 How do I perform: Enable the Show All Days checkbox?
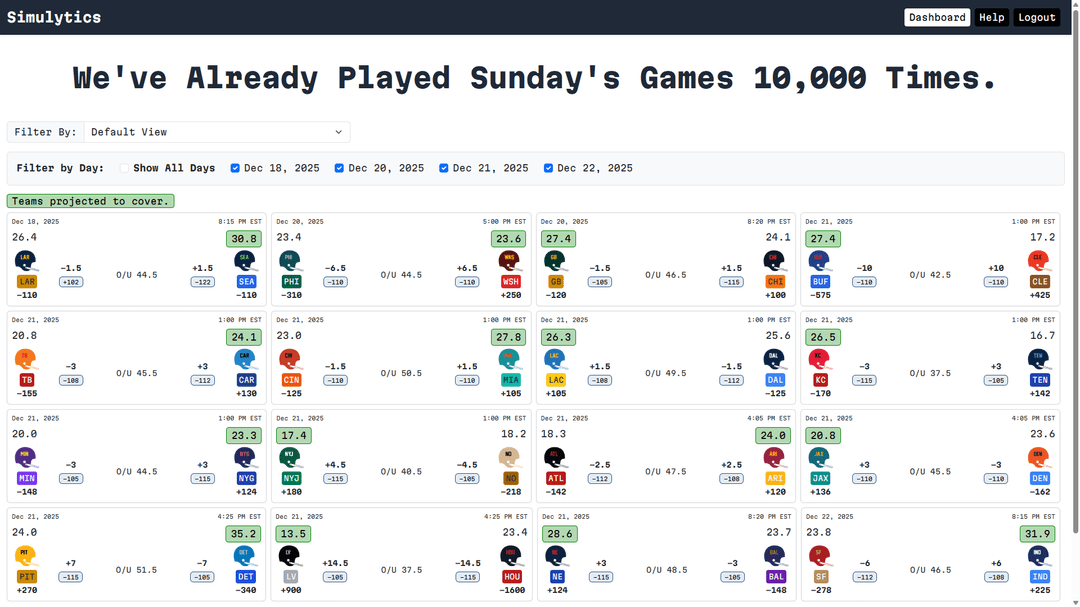point(125,168)
